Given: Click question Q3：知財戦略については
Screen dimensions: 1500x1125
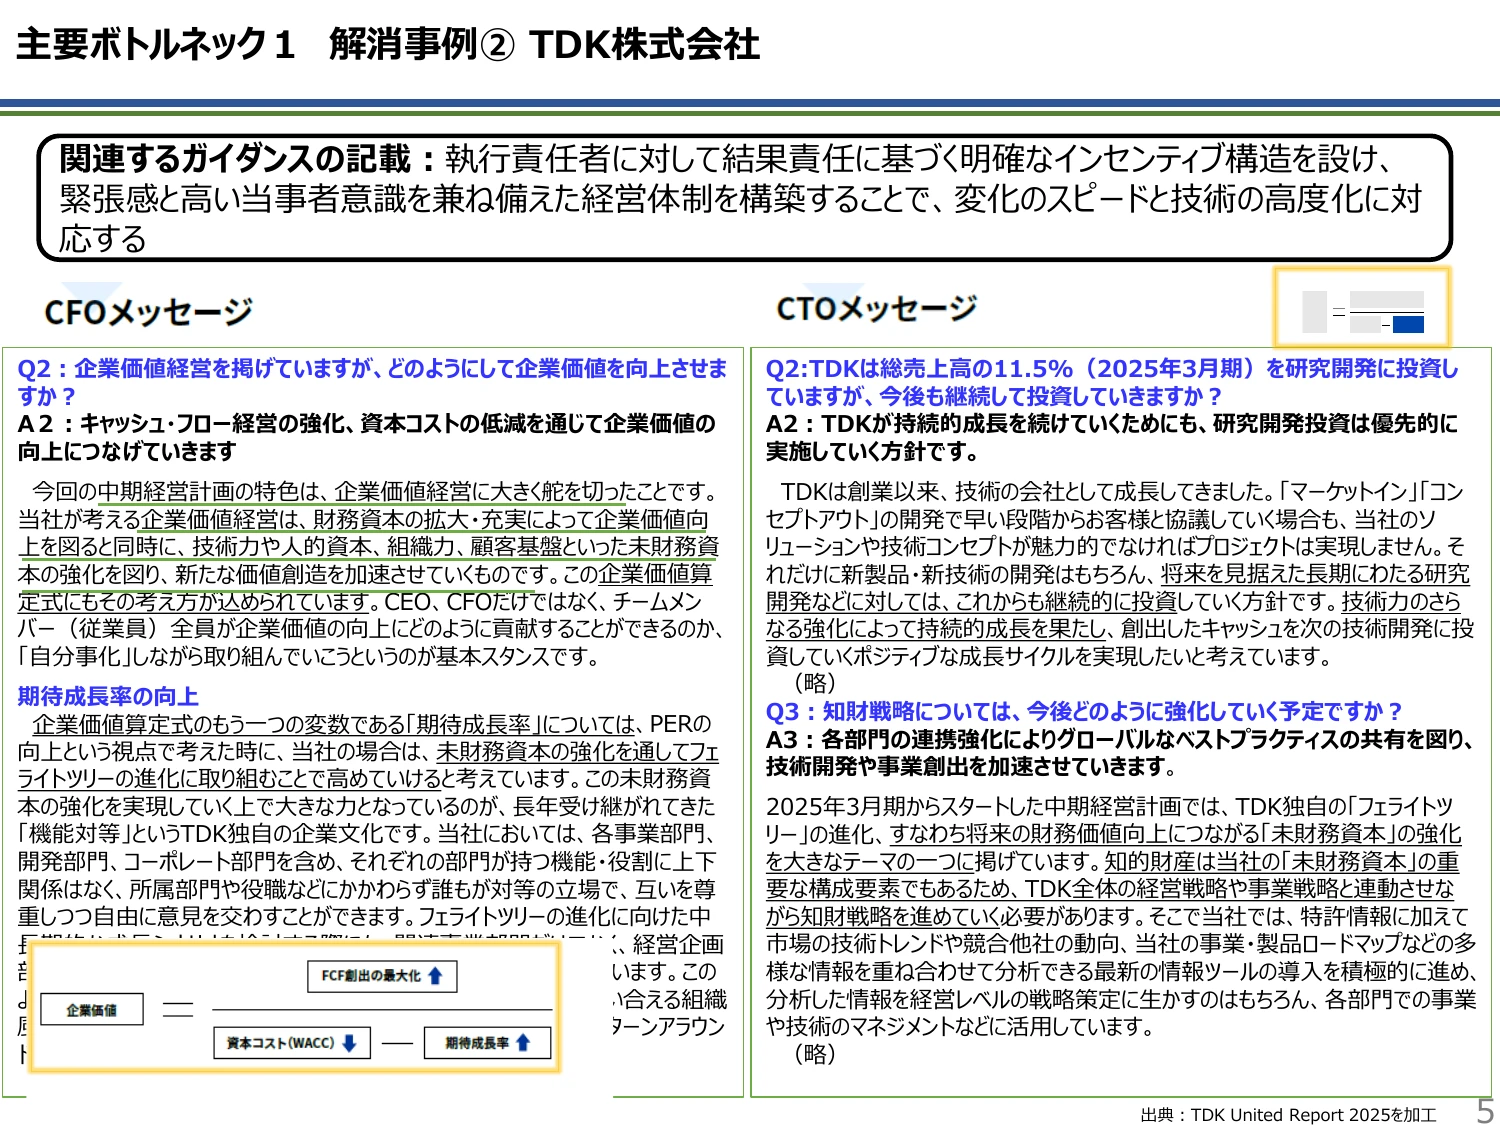Looking at the screenshot, I should coord(1084,711).
